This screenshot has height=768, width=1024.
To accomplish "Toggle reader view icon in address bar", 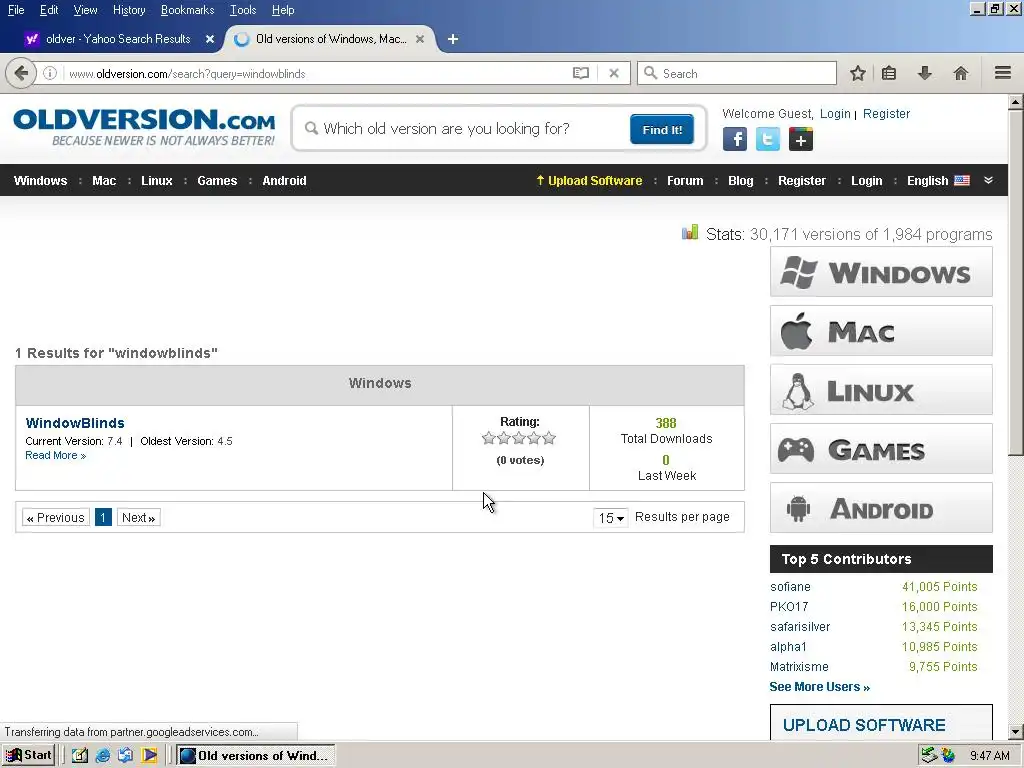I will click(581, 73).
